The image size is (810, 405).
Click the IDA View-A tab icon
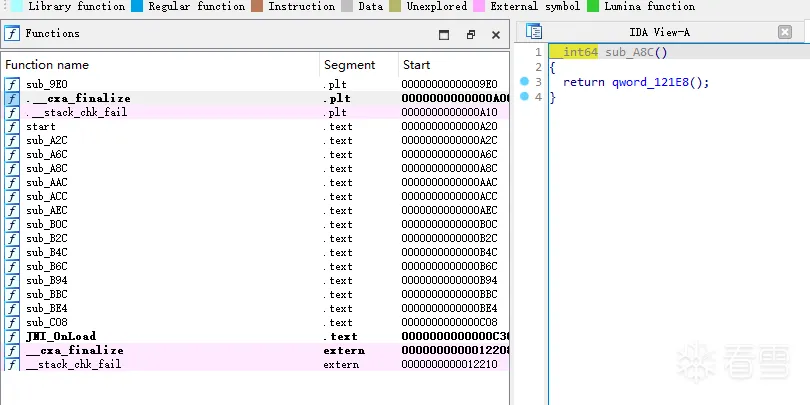click(x=534, y=32)
